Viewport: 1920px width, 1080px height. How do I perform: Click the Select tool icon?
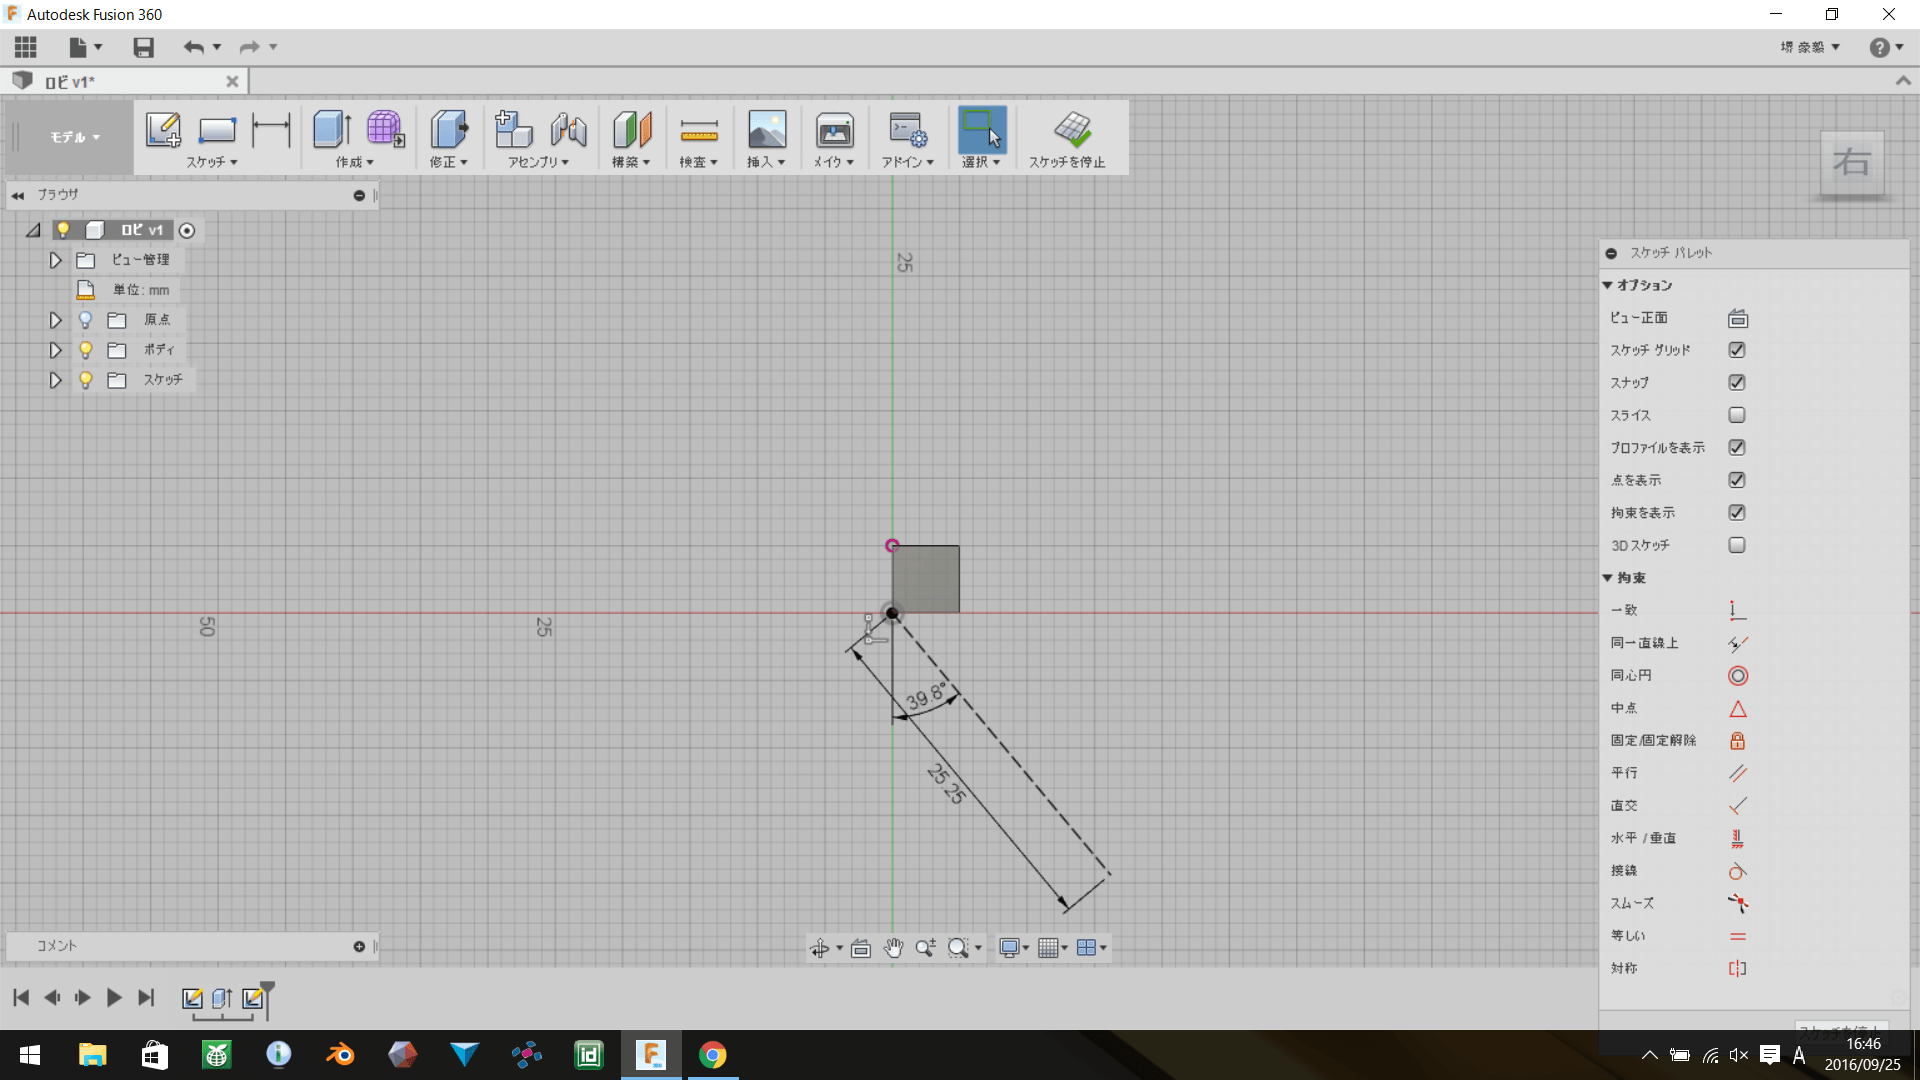982,130
